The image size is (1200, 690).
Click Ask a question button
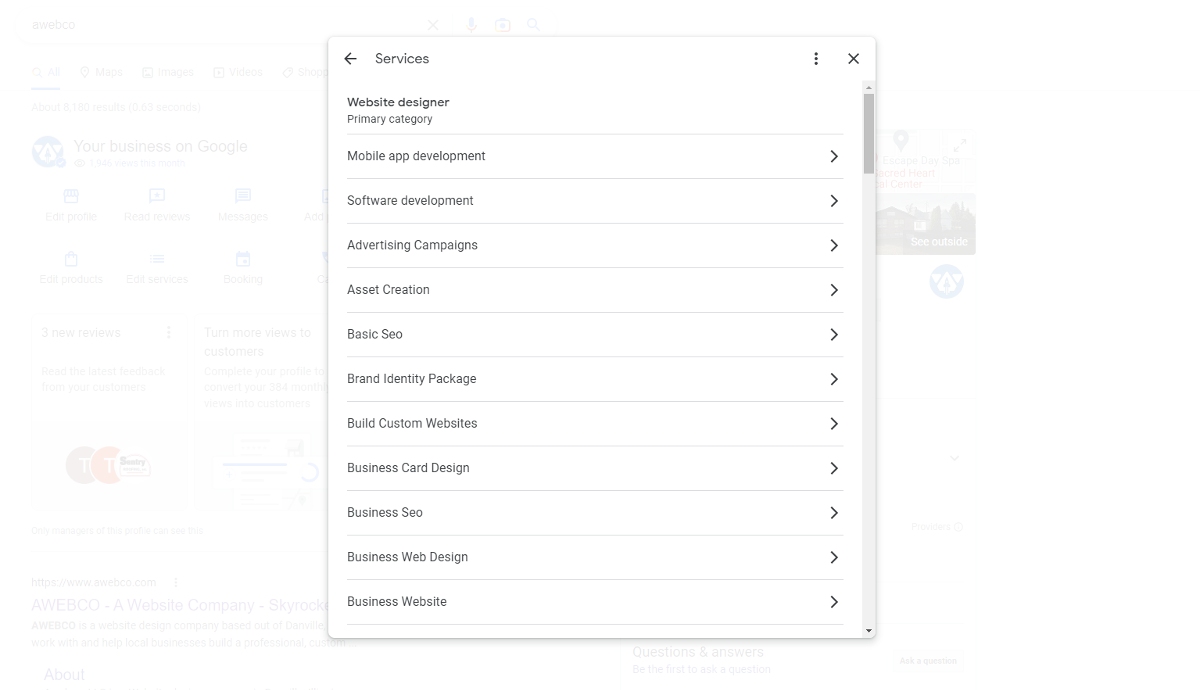(928, 661)
